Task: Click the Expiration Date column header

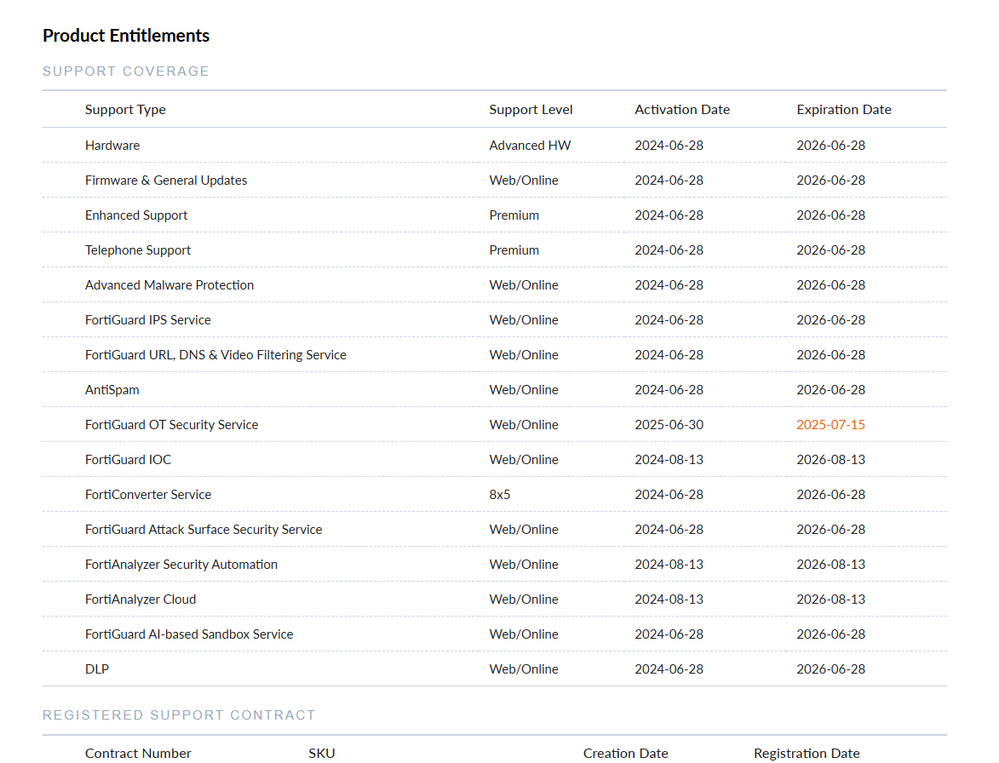Action: tap(843, 110)
